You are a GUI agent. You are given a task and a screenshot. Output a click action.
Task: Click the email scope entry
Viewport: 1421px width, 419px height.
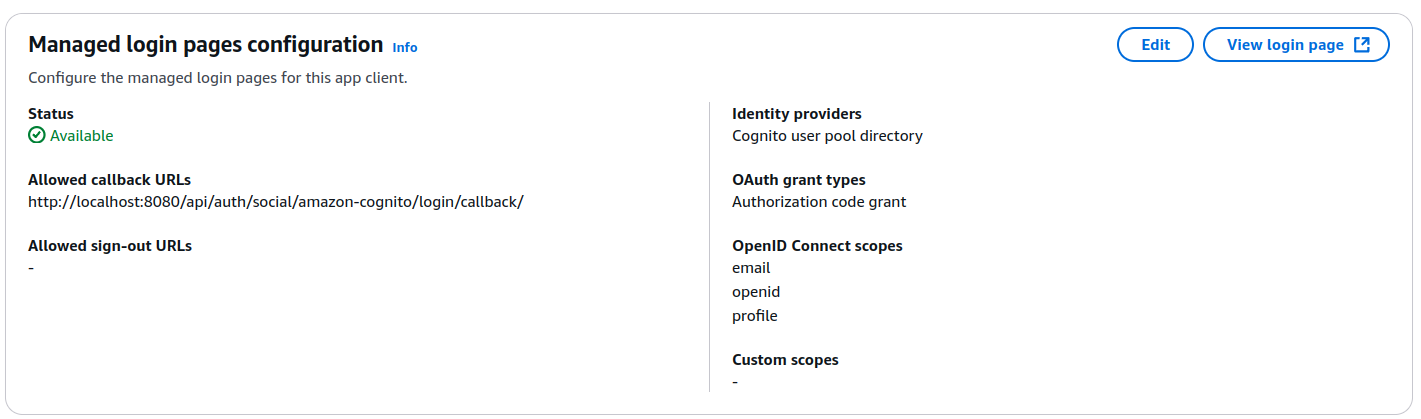pyautogui.click(x=751, y=268)
